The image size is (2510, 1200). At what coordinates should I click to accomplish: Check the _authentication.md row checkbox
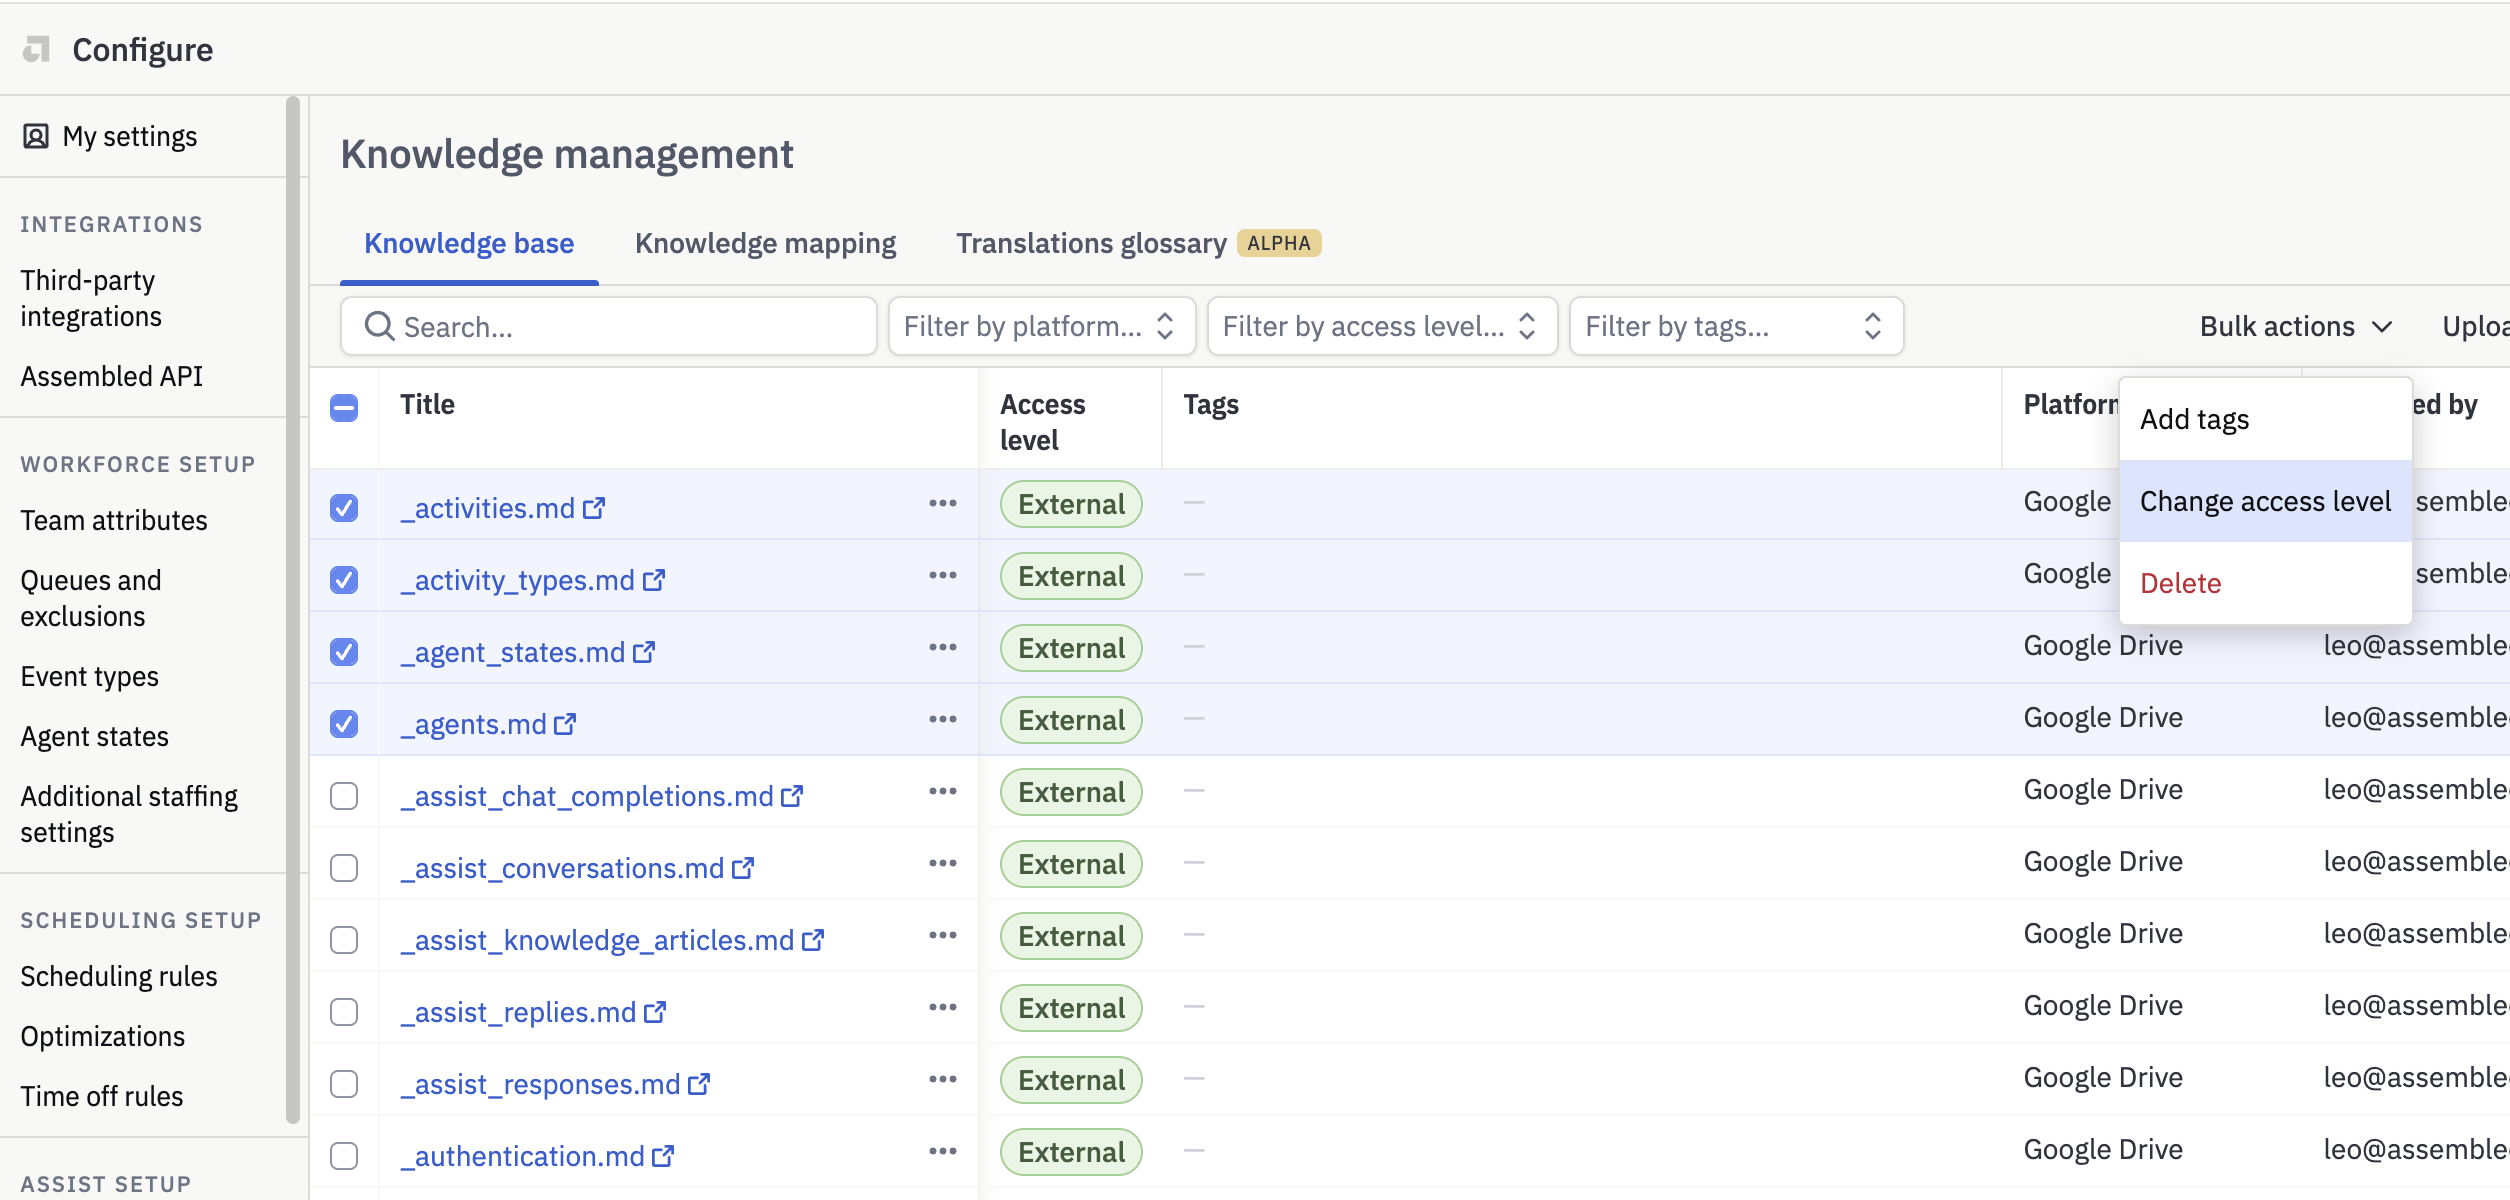coord(344,1156)
